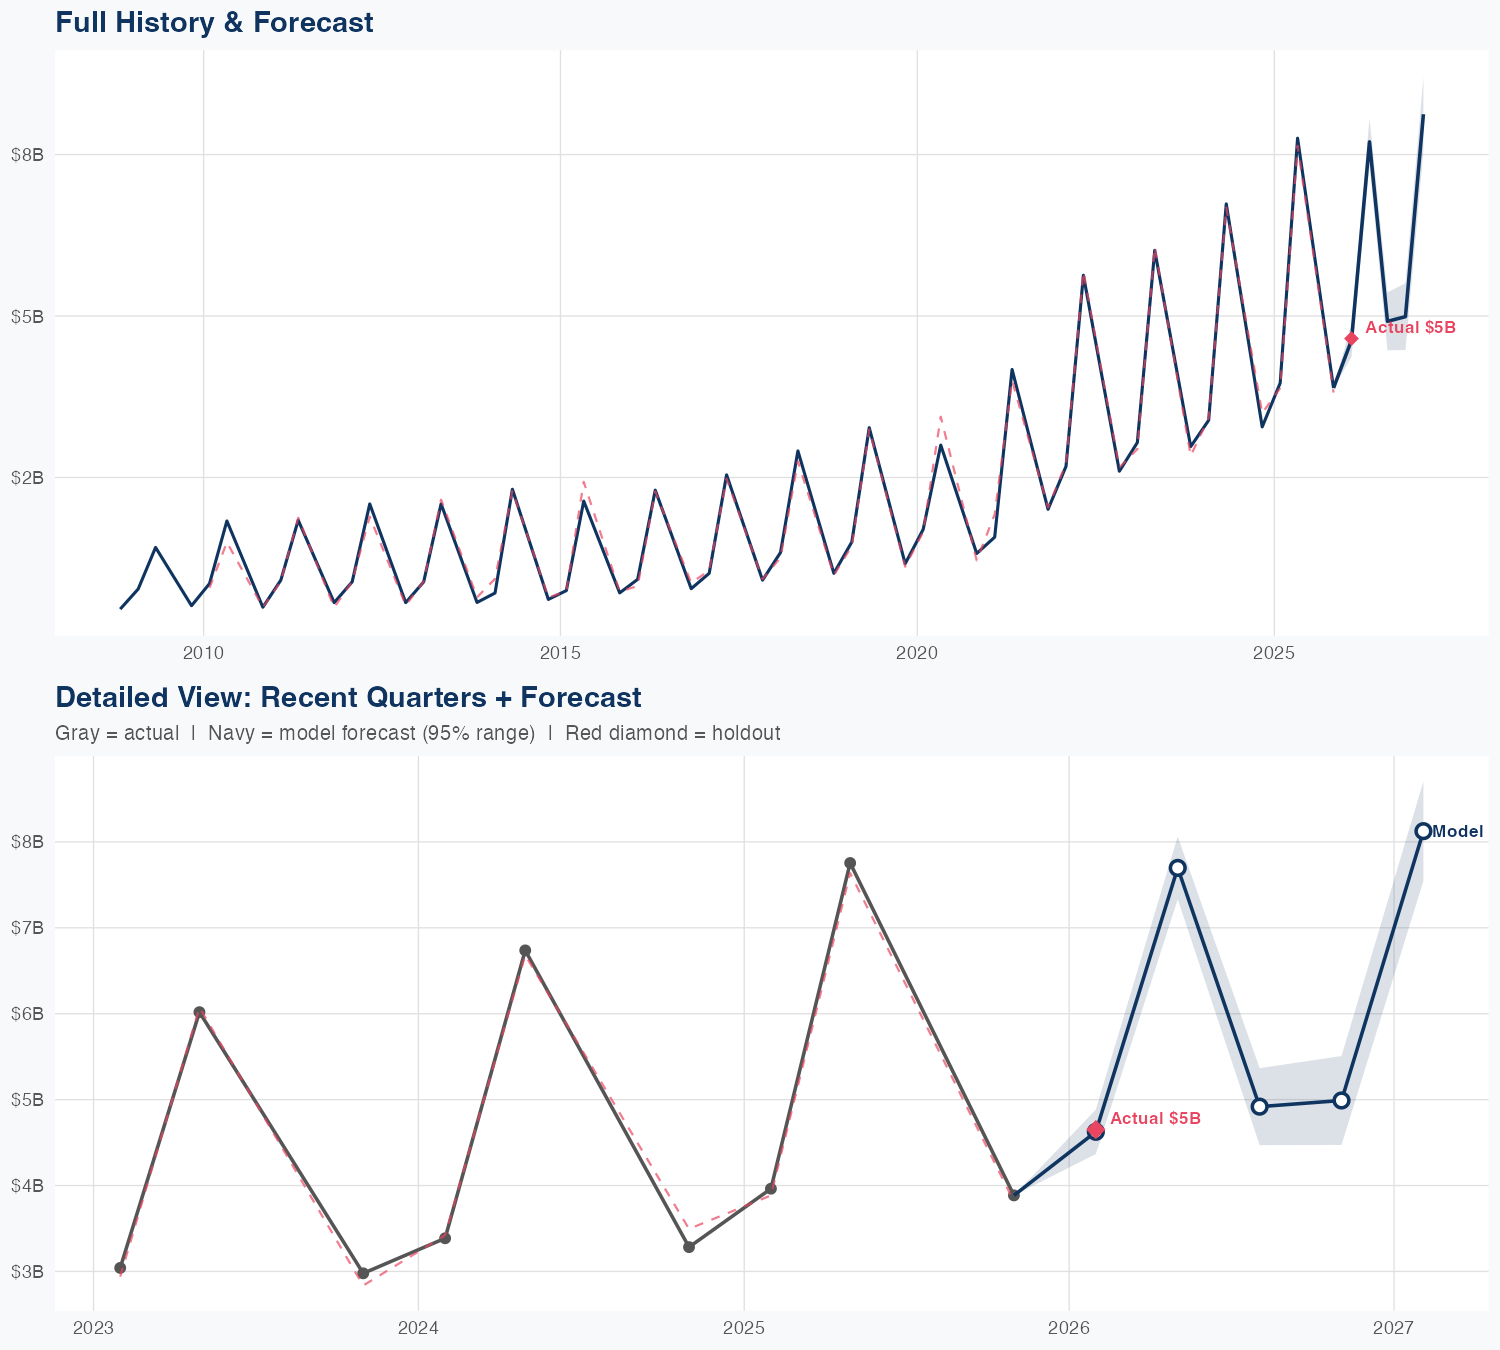1500x1350 pixels.
Task: Click the "Detailed View: Recent Quarters + Forecast" heading
Action: [x=348, y=697]
